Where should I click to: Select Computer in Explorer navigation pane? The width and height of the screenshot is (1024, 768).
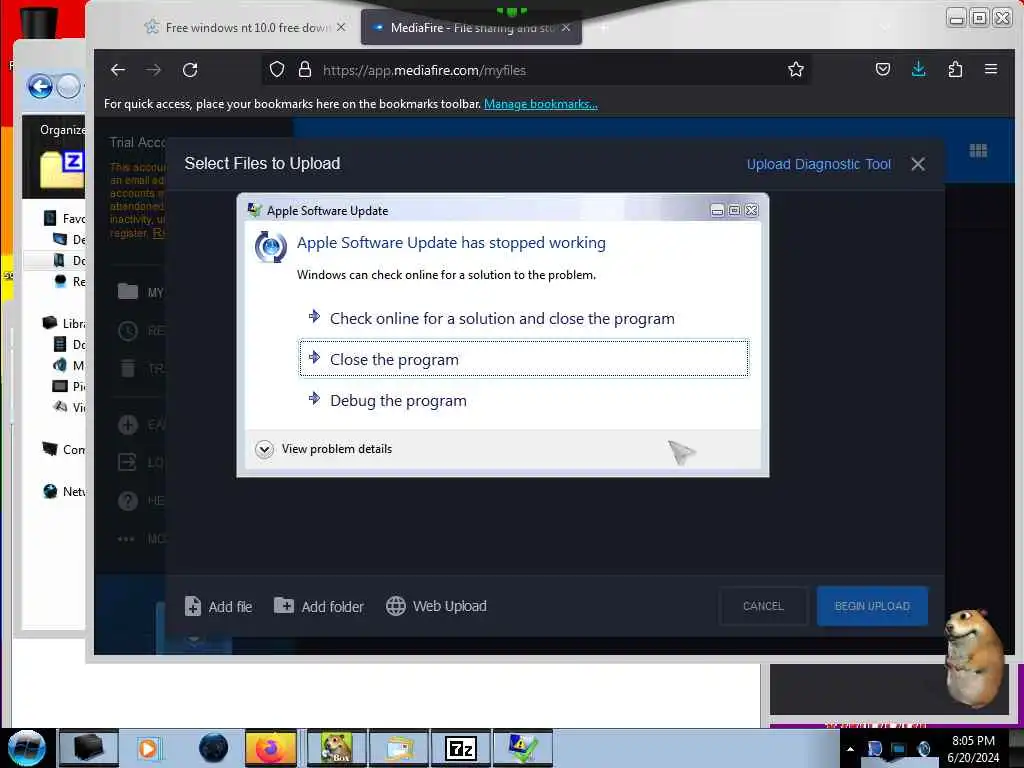pos(64,449)
